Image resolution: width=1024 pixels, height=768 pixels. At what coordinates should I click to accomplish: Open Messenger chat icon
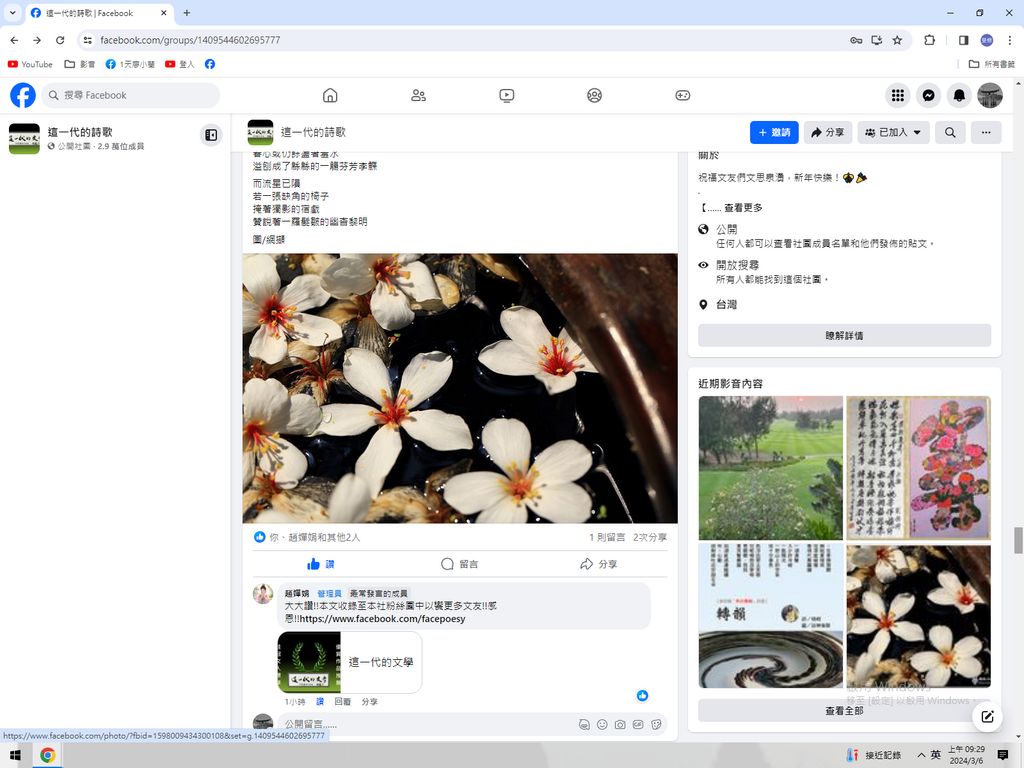click(x=928, y=95)
